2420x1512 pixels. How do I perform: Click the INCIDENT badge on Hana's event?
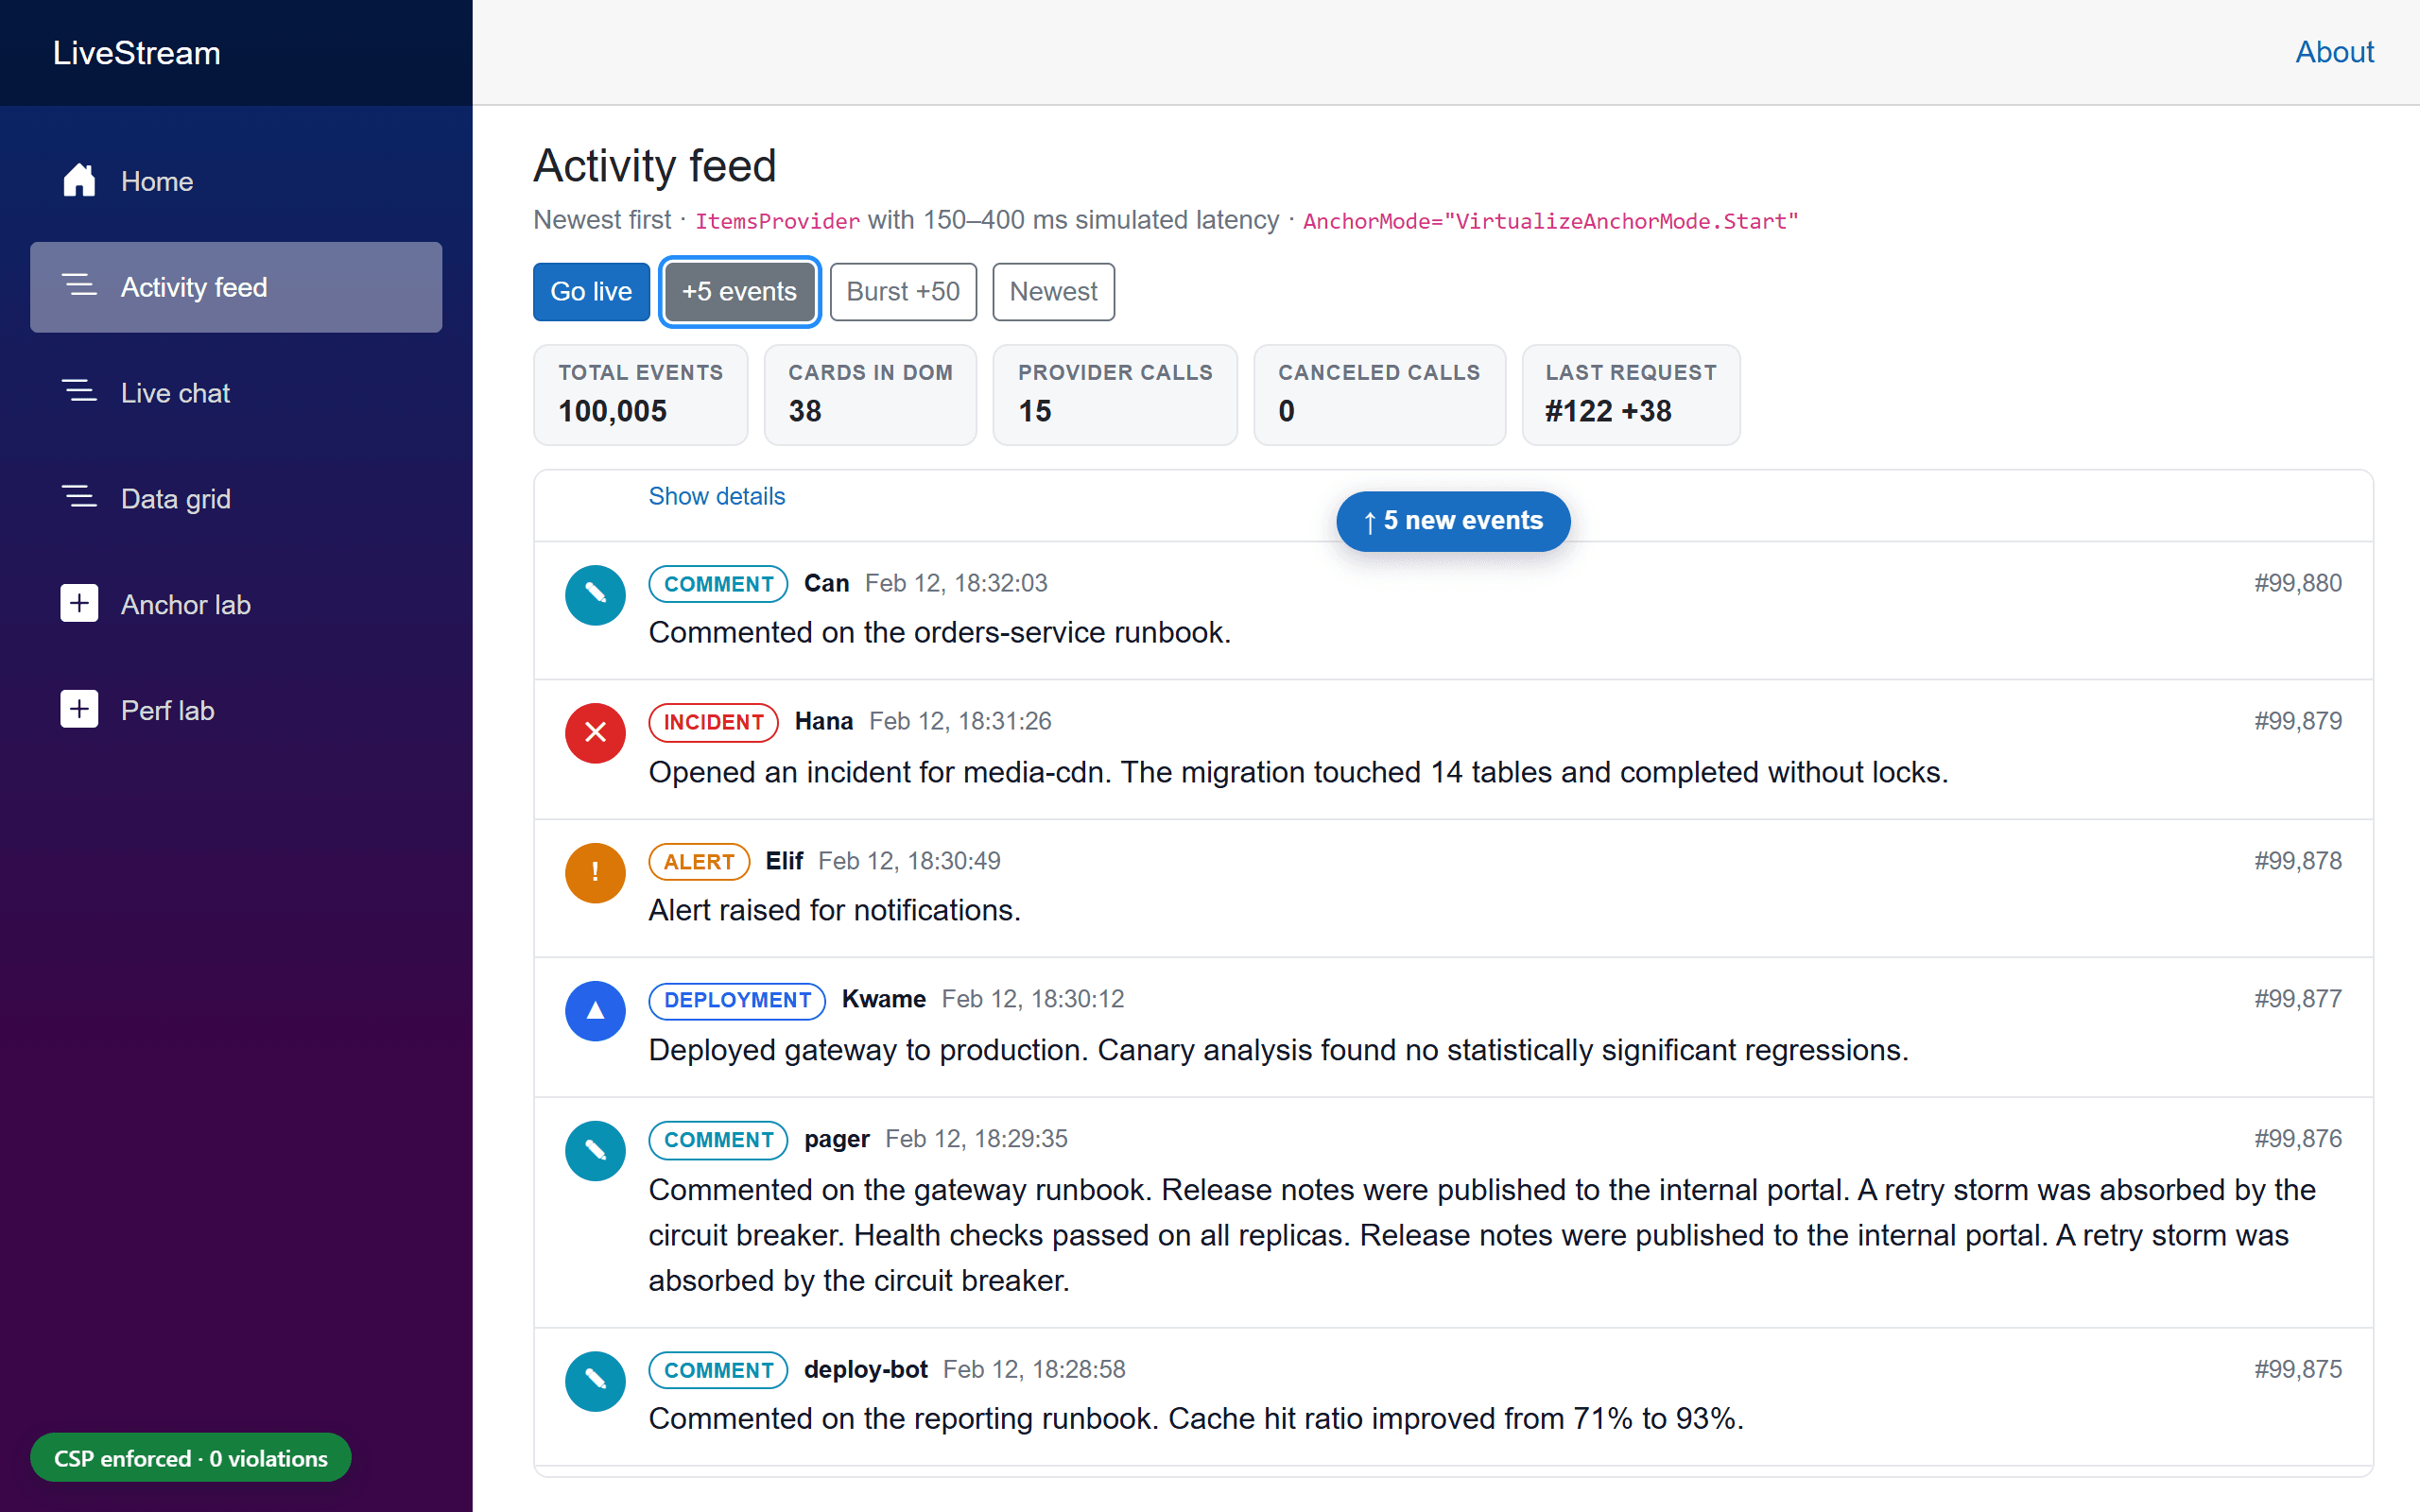point(714,722)
